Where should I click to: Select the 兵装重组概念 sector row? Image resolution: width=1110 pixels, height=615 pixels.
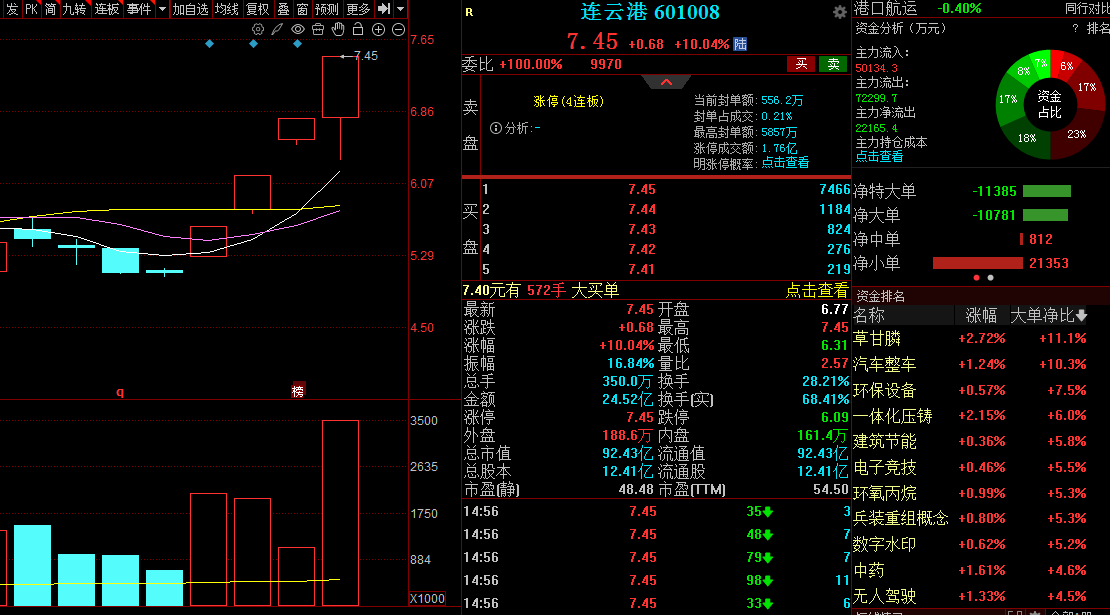click(x=981, y=519)
